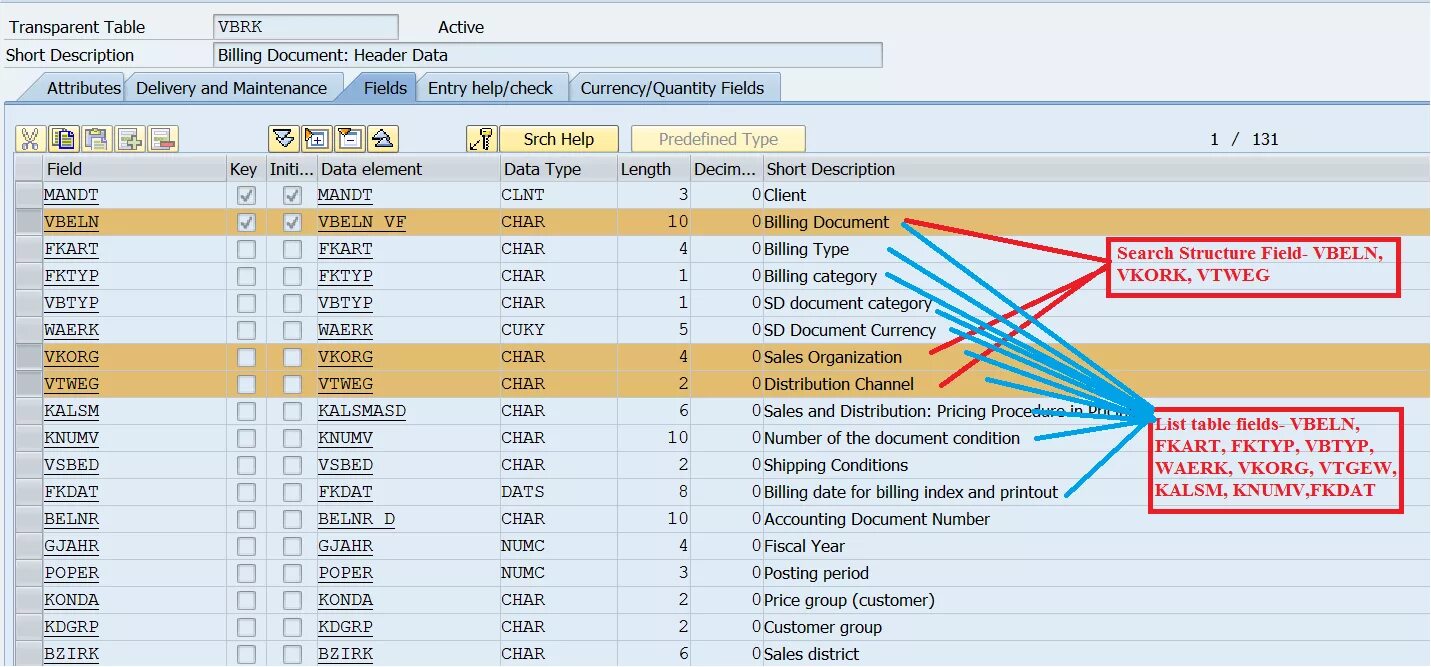Viewport: 1431px width, 667px height.
Task: Enable the Key checkbox for FKART
Action: tap(243, 248)
